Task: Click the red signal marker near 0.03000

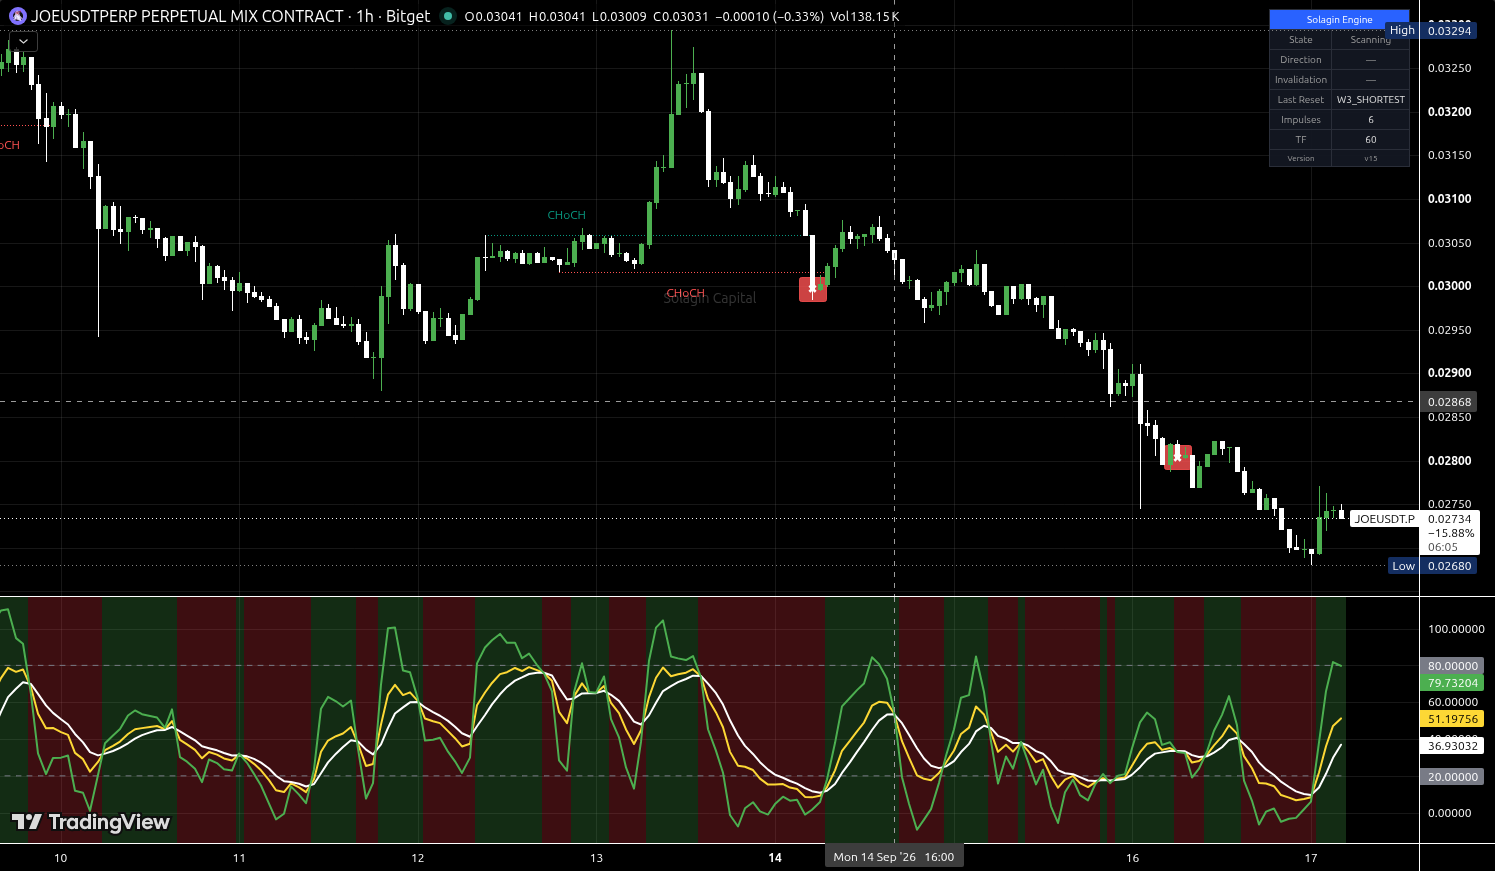Action: pos(813,289)
